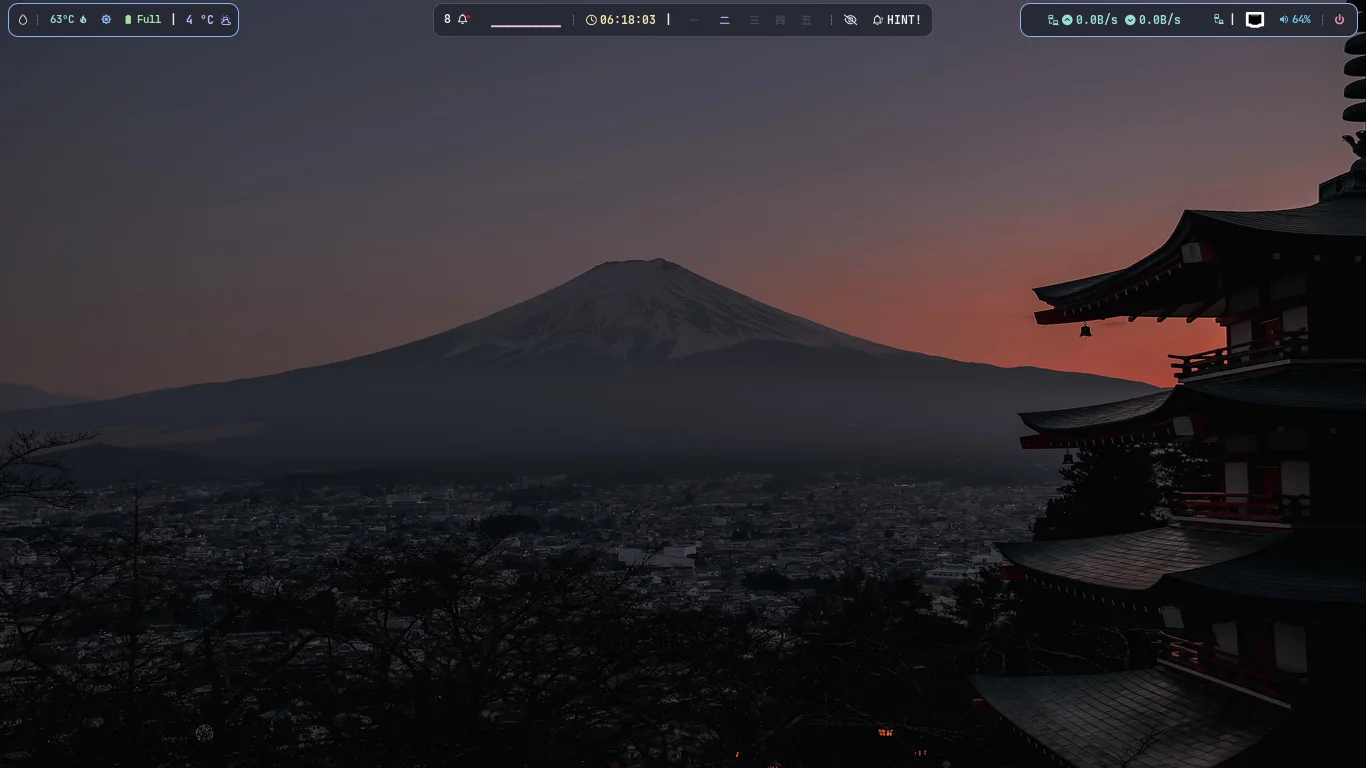Click the network icon left of the ethernet port icon

[1218, 20]
